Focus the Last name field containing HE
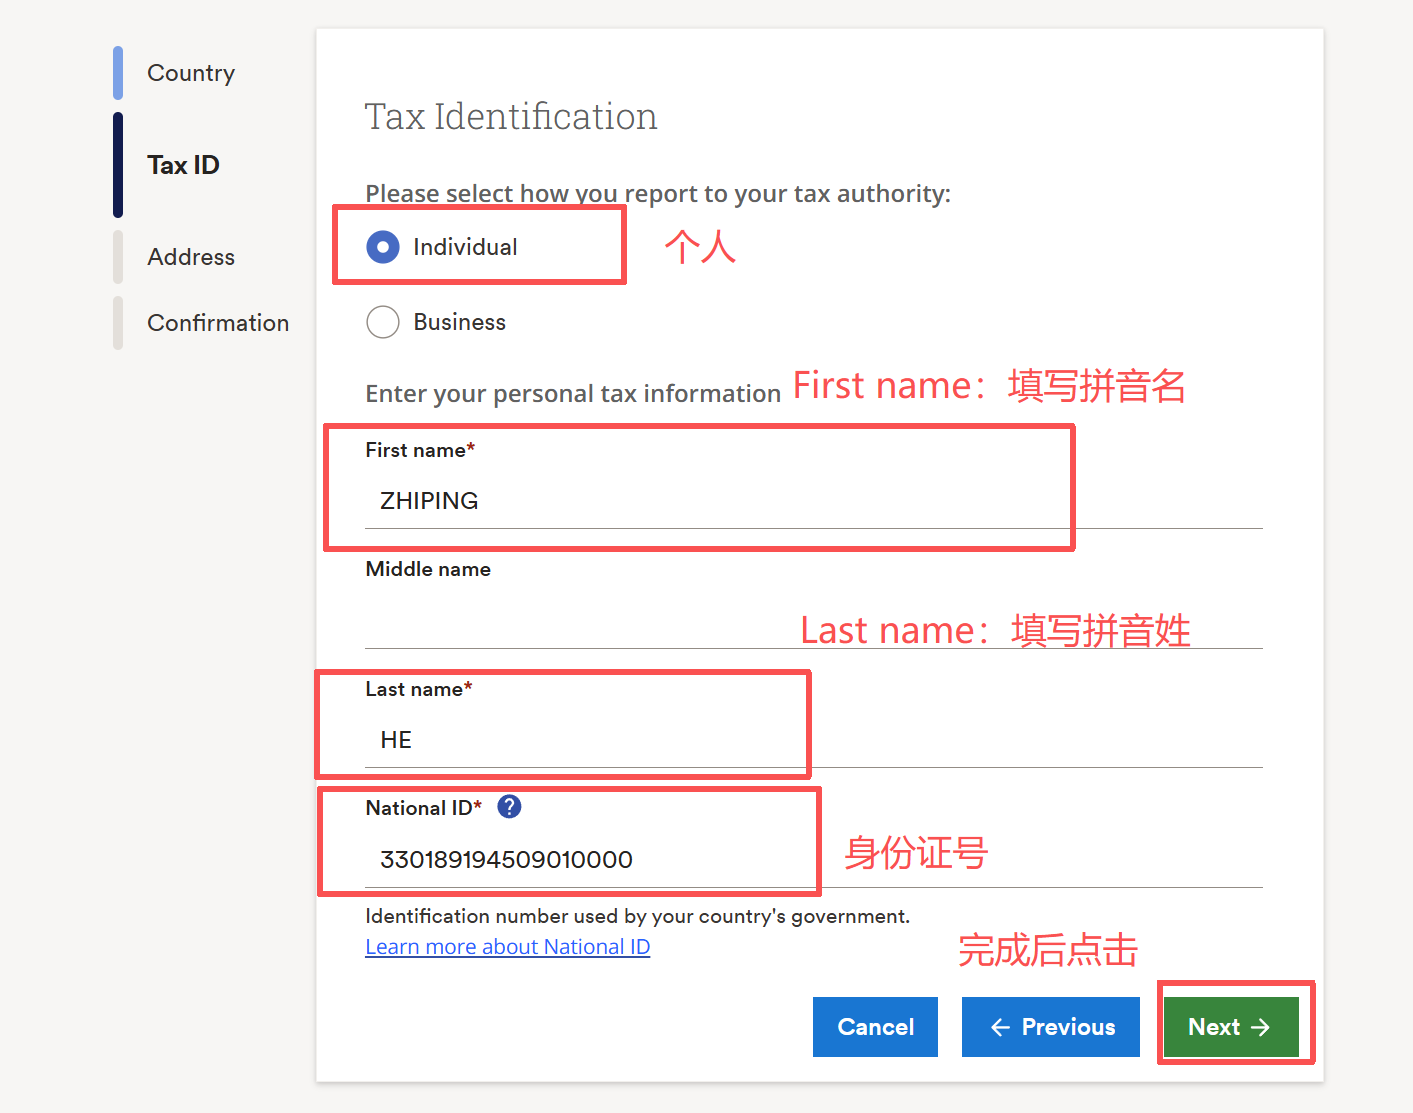Image resolution: width=1413 pixels, height=1113 pixels. [580, 740]
